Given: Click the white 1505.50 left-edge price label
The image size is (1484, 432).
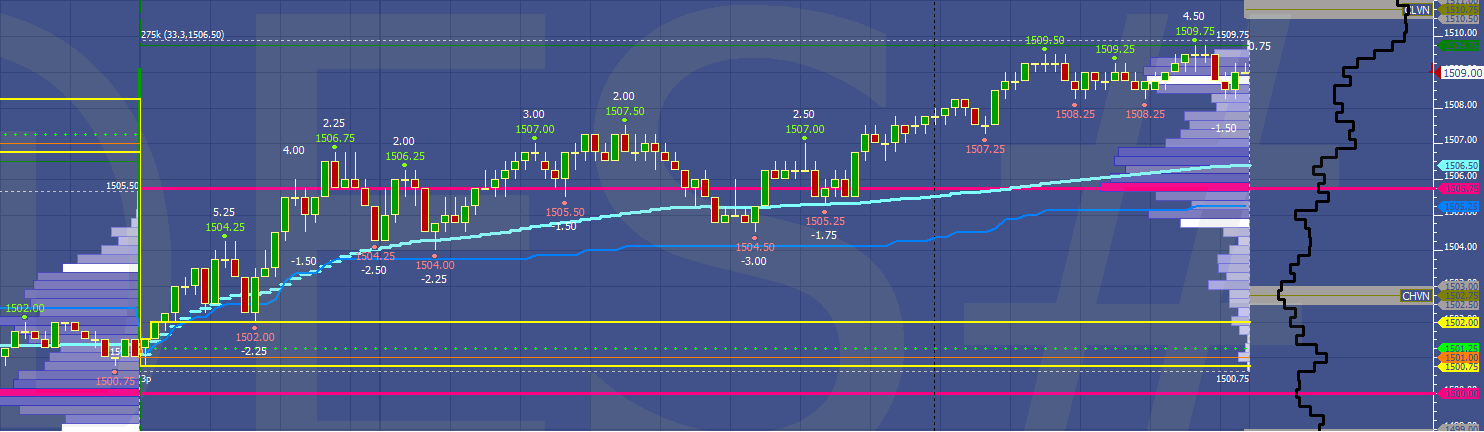Looking at the screenshot, I should click(x=122, y=186).
